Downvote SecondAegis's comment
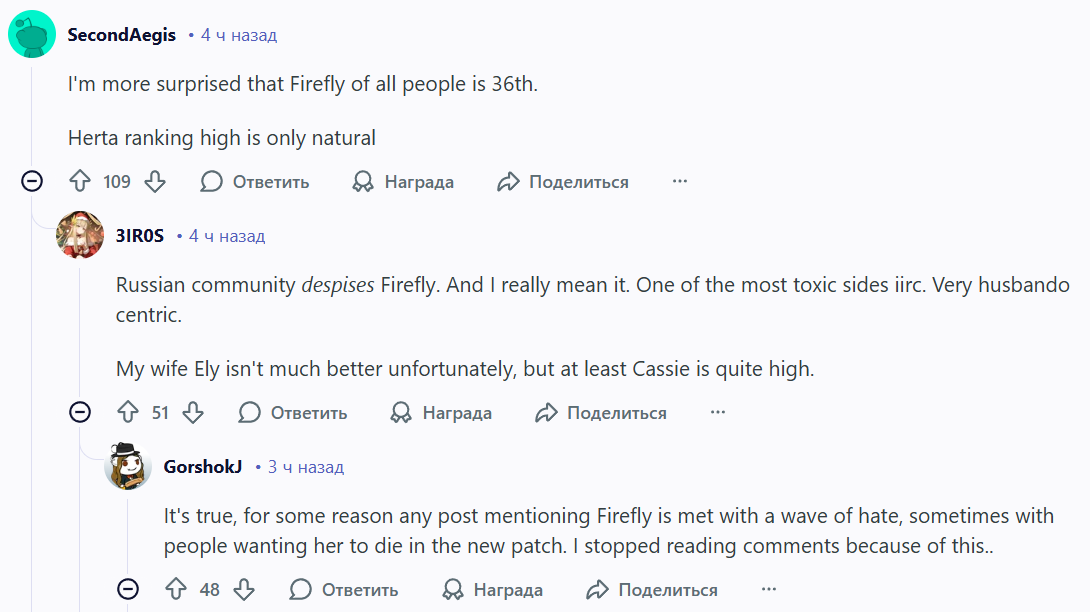This screenshot has width=1090, height=612. point(154,182)
